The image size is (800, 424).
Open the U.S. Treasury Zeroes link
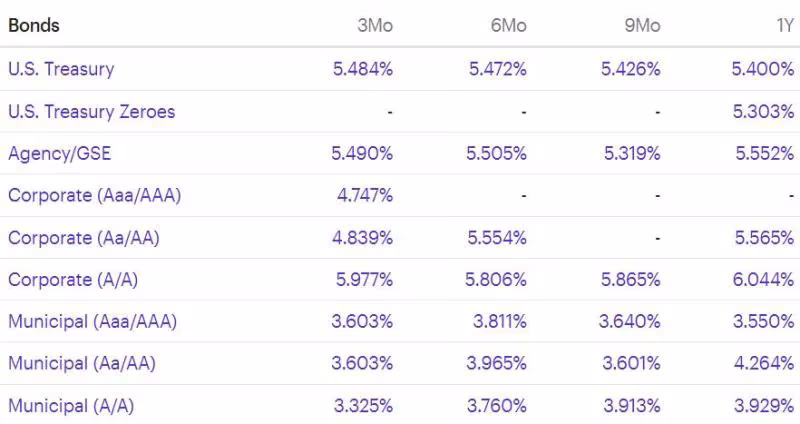coord(92,111)
